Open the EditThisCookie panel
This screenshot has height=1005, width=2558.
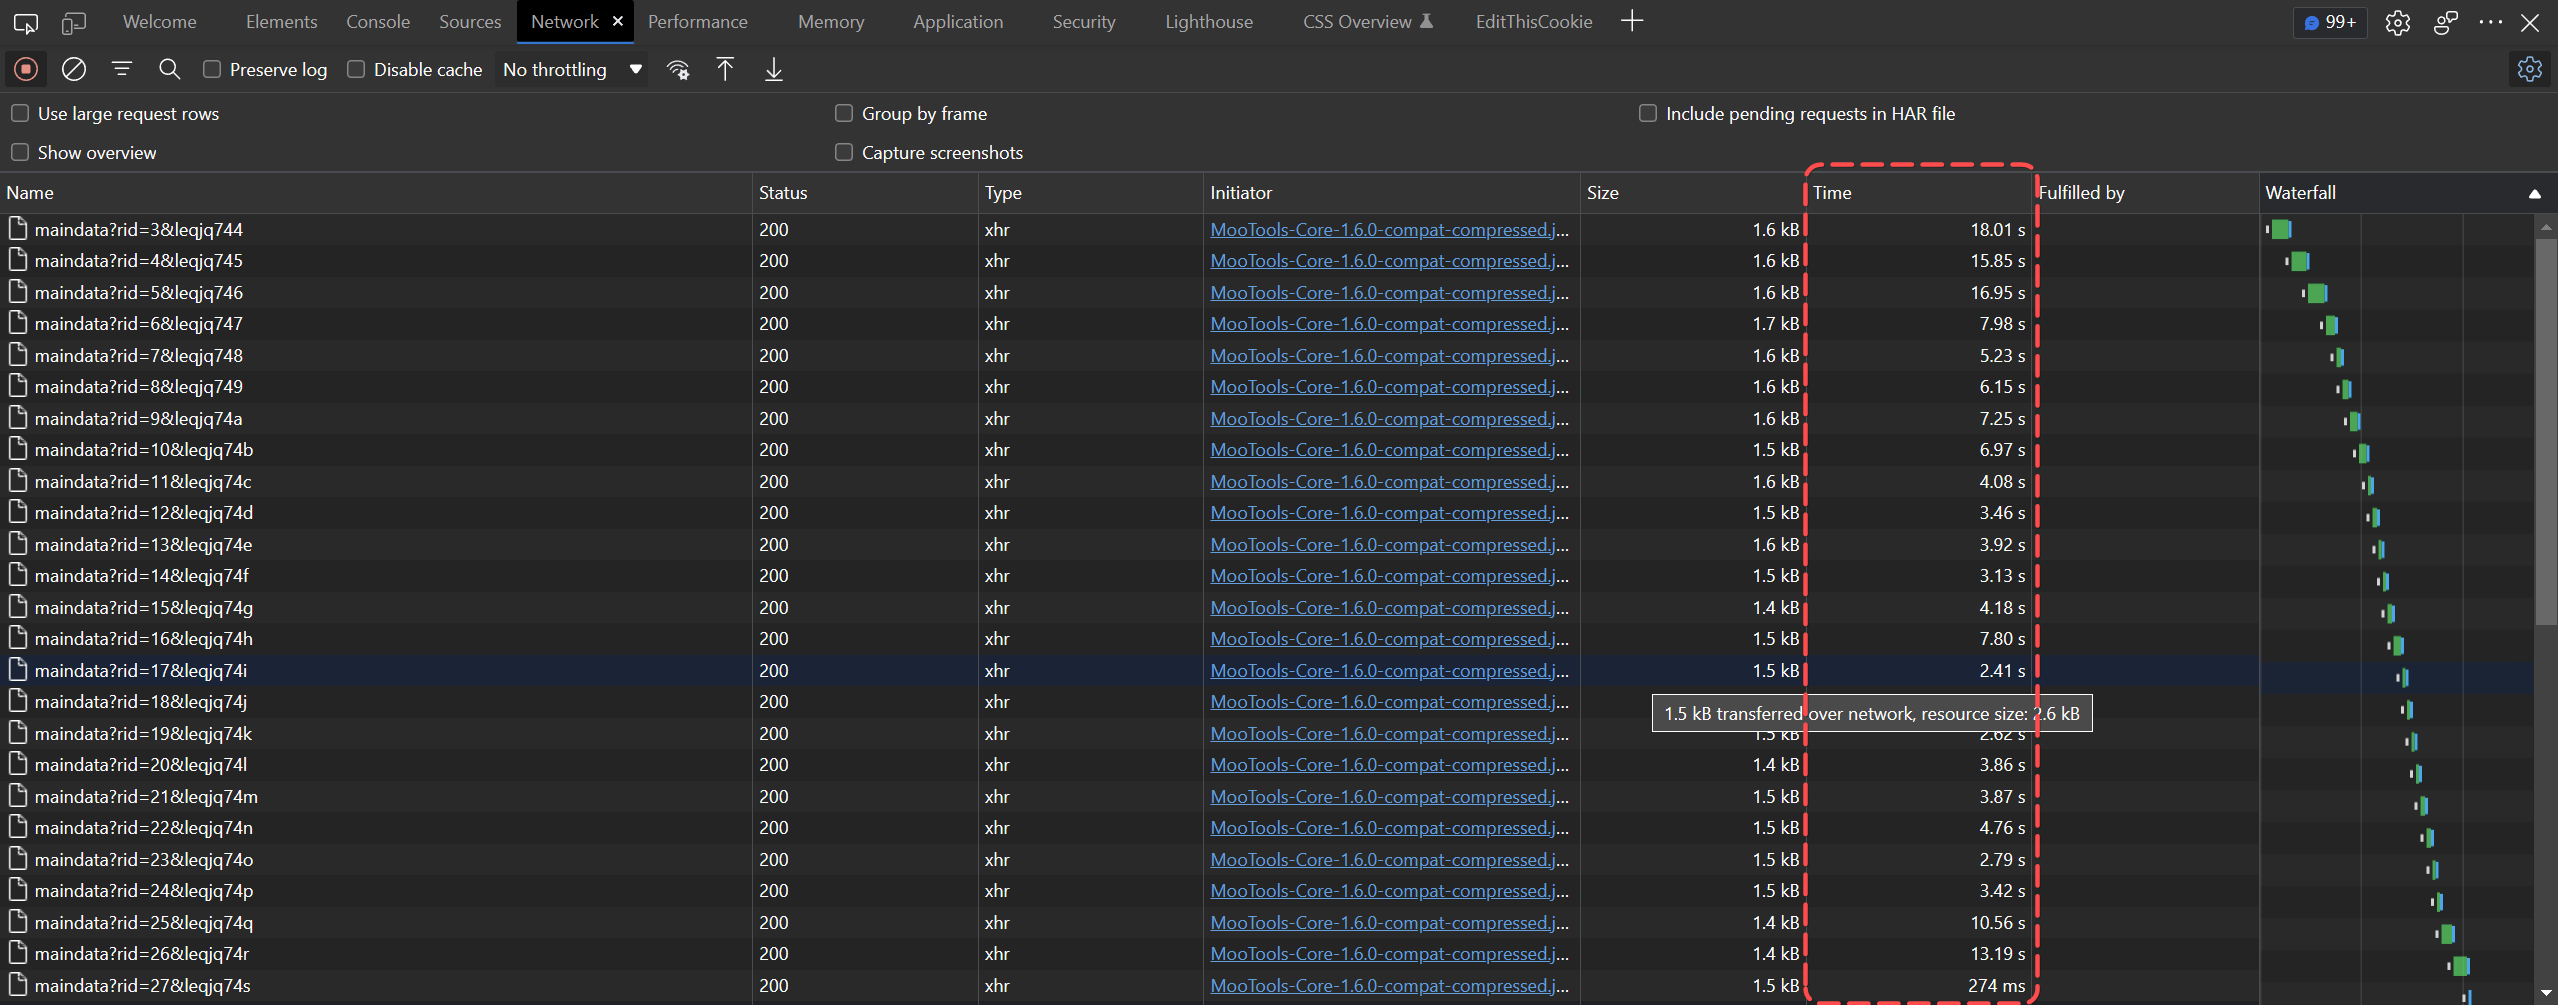[1533, 21]
